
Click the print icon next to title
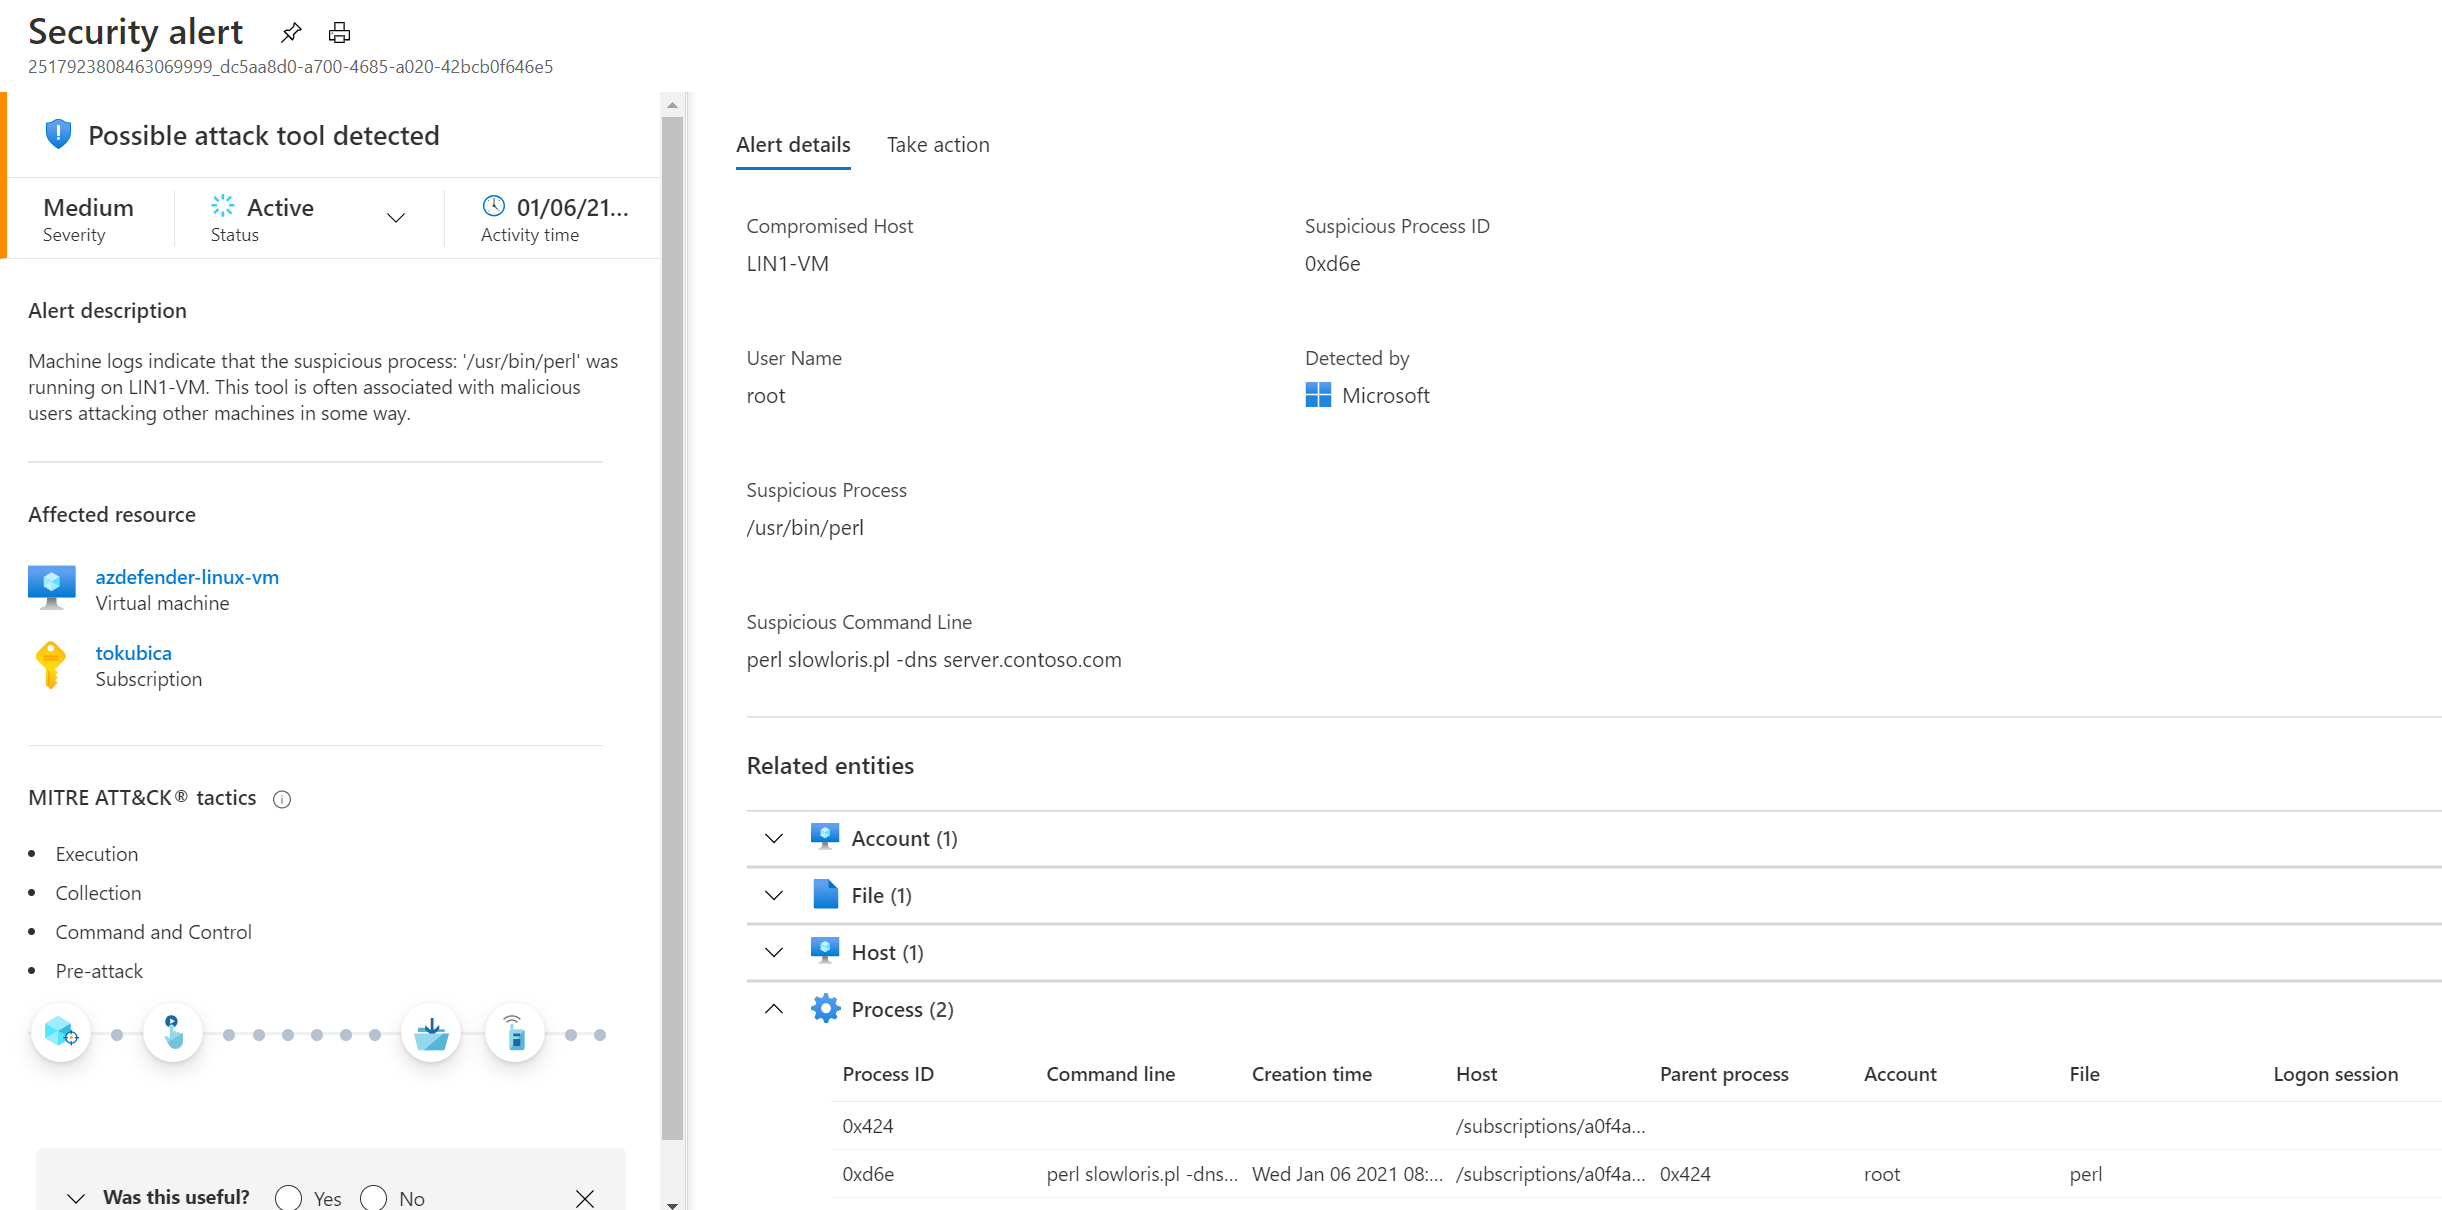click(339, 33)
